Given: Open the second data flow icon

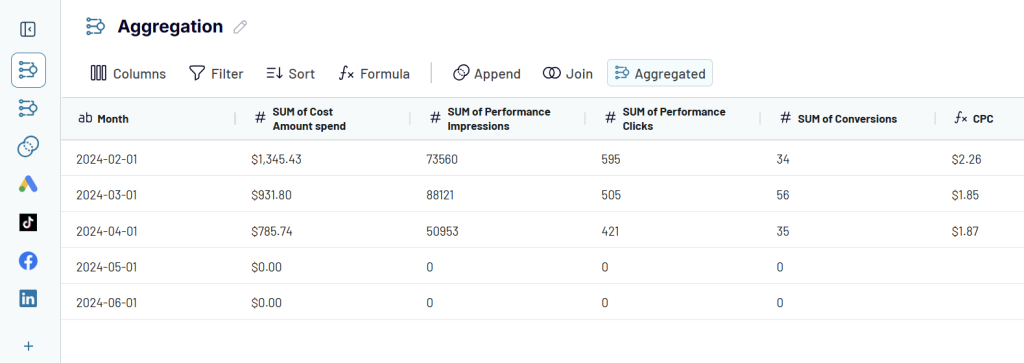Looking at the screenshot, I should coord(28,108).
